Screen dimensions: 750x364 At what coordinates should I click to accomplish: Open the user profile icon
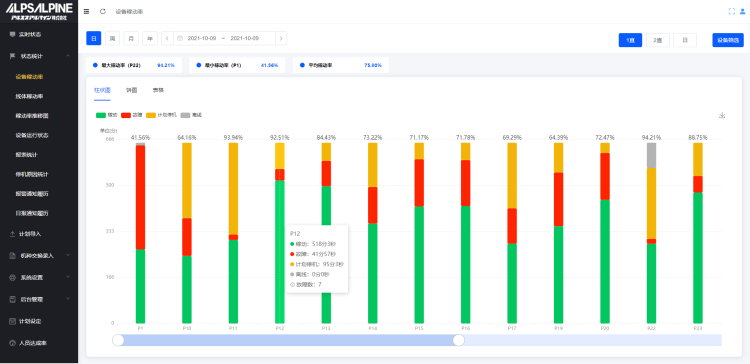pyautogui.click(x=742, y=11)
